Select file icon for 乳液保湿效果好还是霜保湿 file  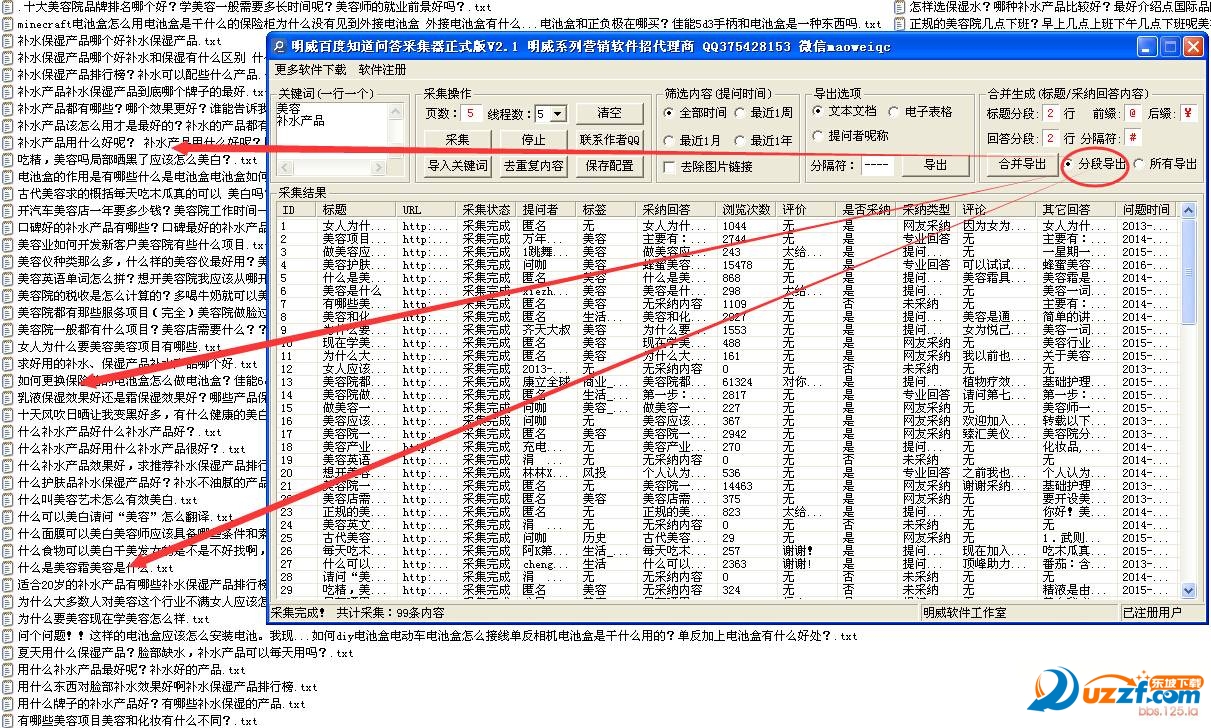[x=8, y=398]
